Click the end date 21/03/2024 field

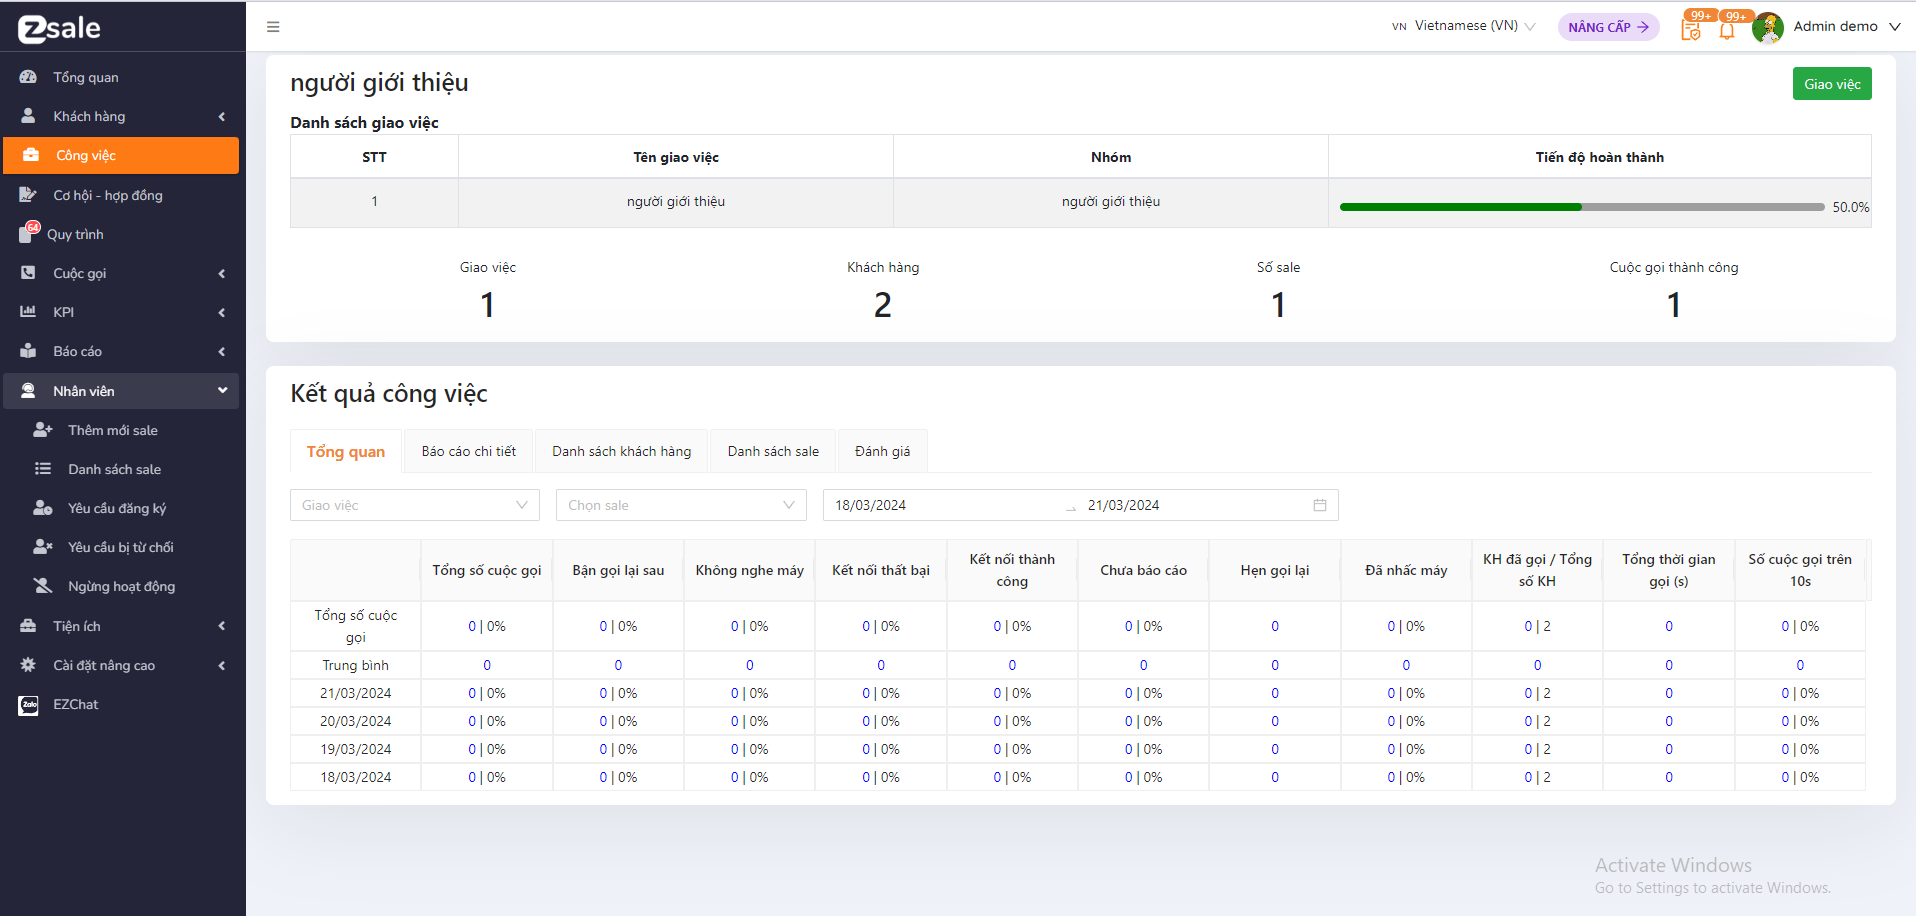[1195, 505]
